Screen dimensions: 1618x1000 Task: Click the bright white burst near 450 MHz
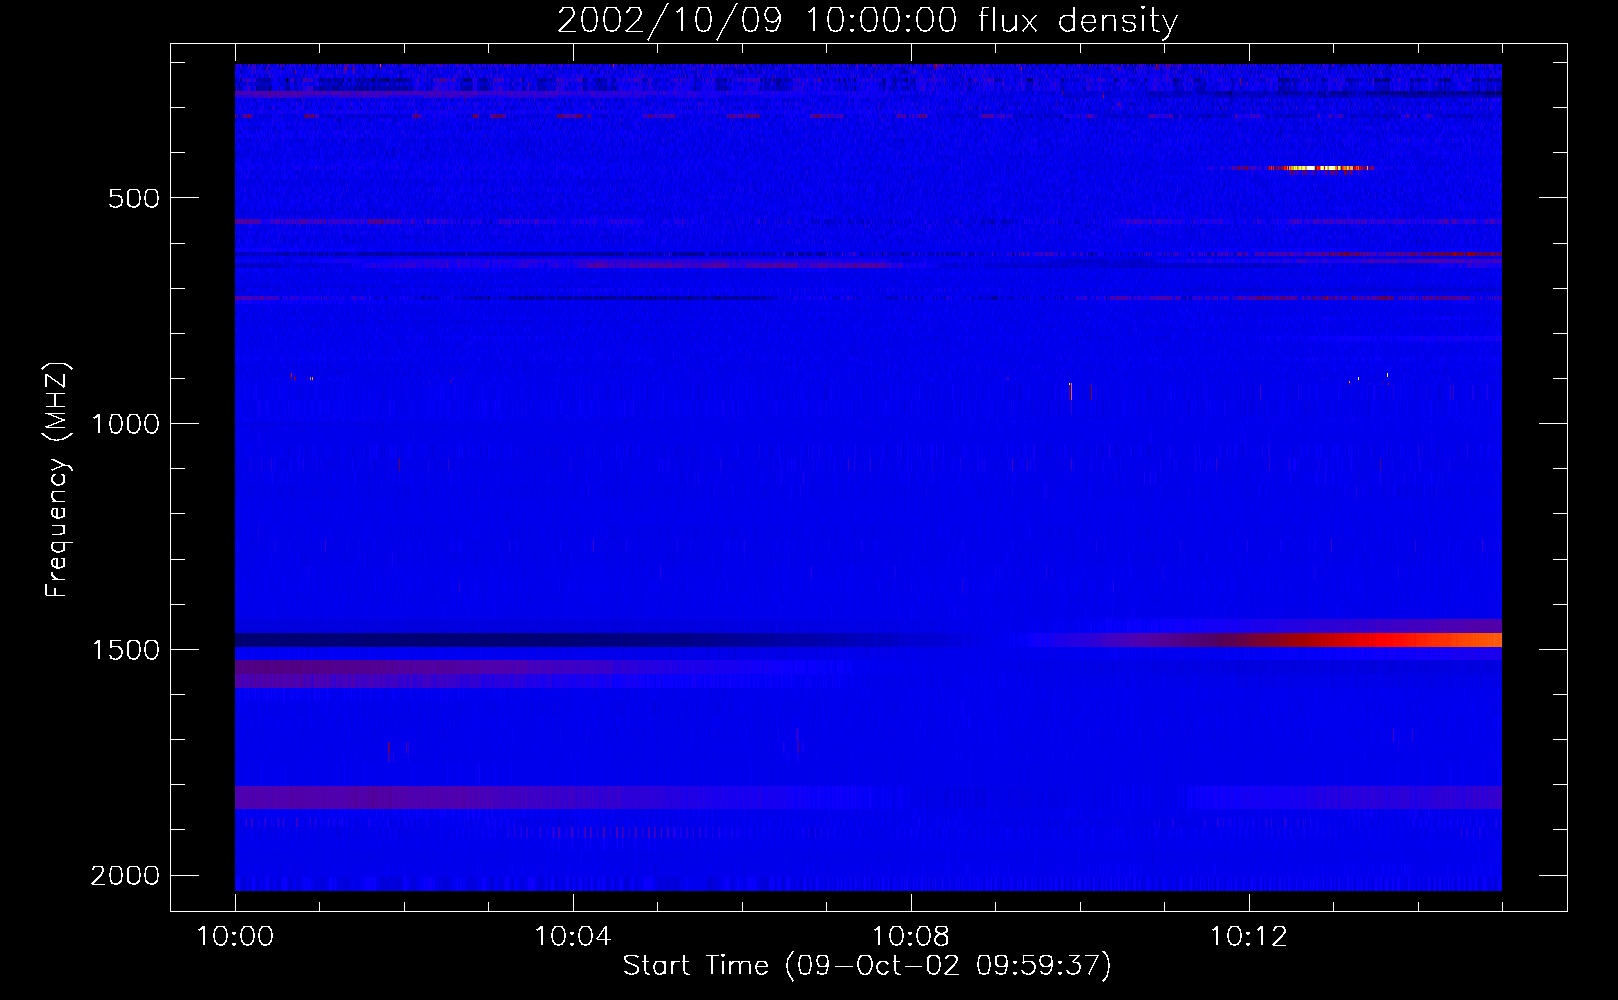pyautogui.click(x=1322, y=168)
